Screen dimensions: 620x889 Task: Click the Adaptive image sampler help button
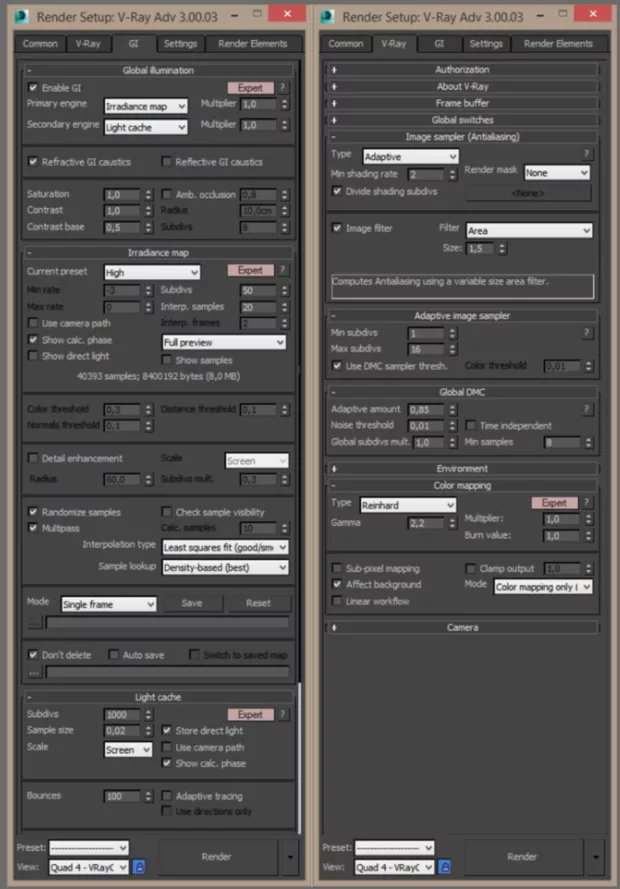(x=587, y=333)
